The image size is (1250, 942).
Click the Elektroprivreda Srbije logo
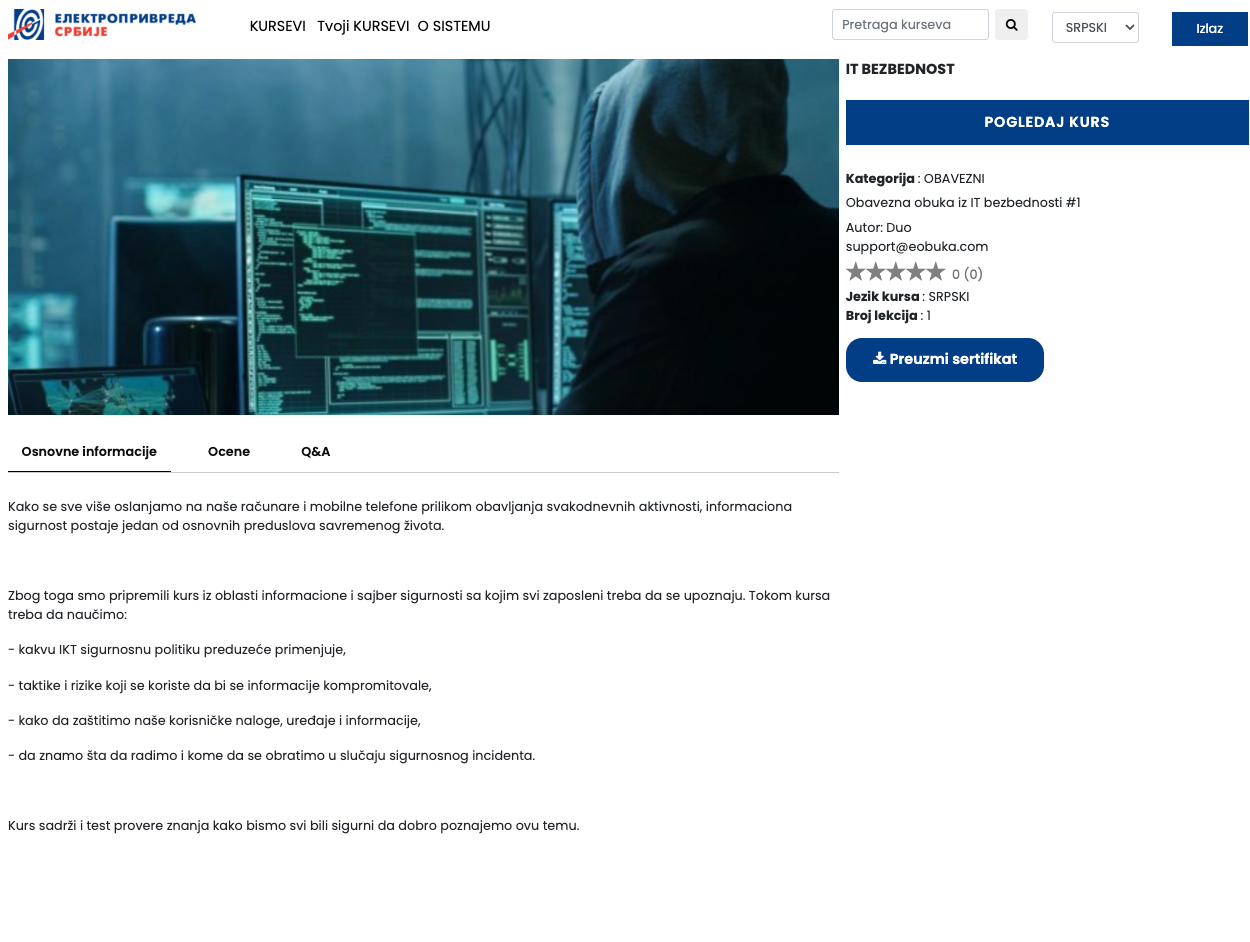(x=102, y=24)
